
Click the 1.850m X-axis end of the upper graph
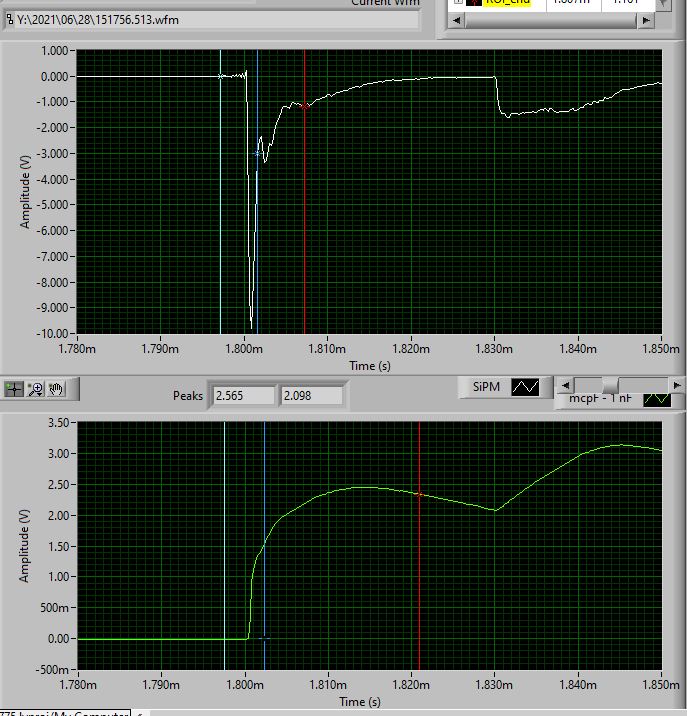coord(661,349)
